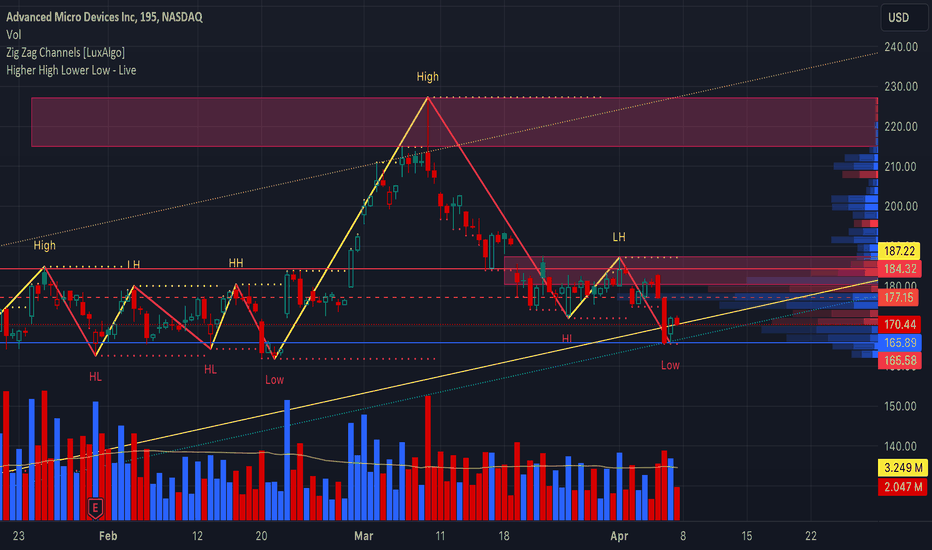Click the 230.00 price axis tick
Image resolution: width=932 pixels, height=550 pixels.
click(900, 87)
